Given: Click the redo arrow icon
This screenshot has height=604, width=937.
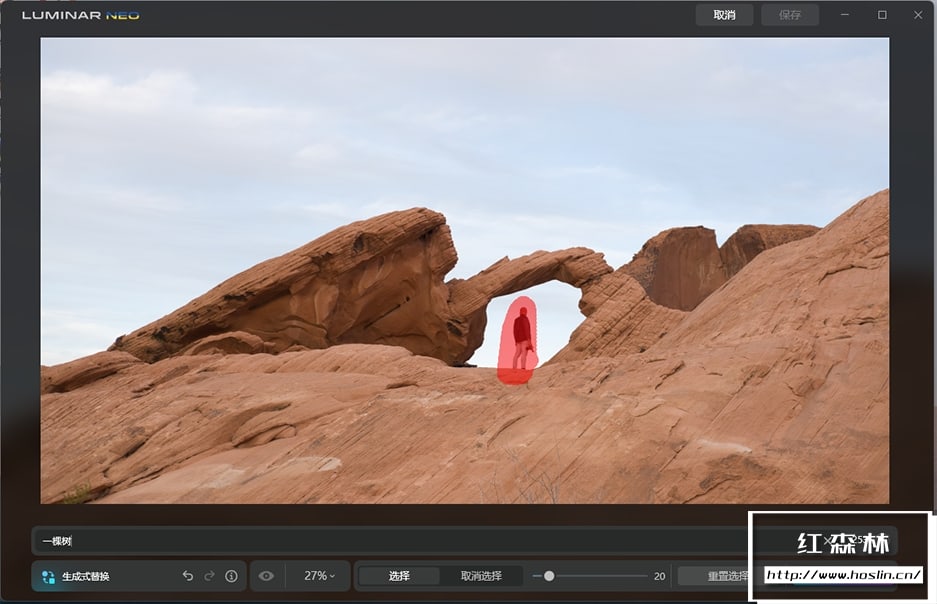Looking at the screenshot, I should pyautogui.click(x=209, y=576).
